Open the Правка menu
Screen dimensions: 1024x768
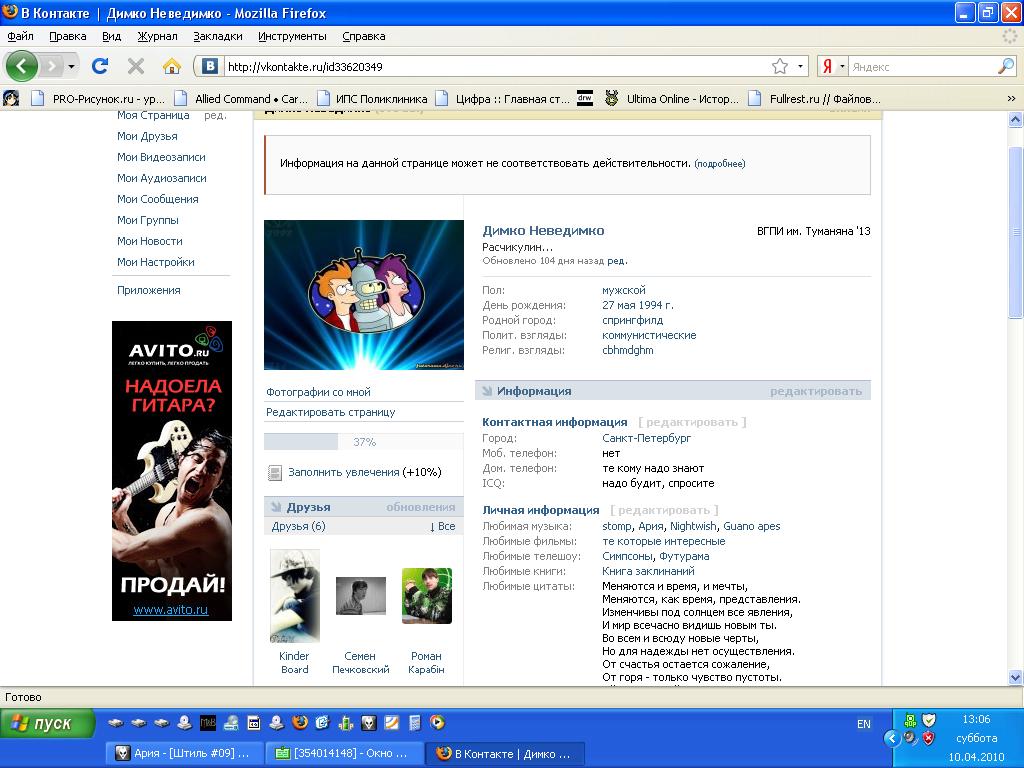68,36
